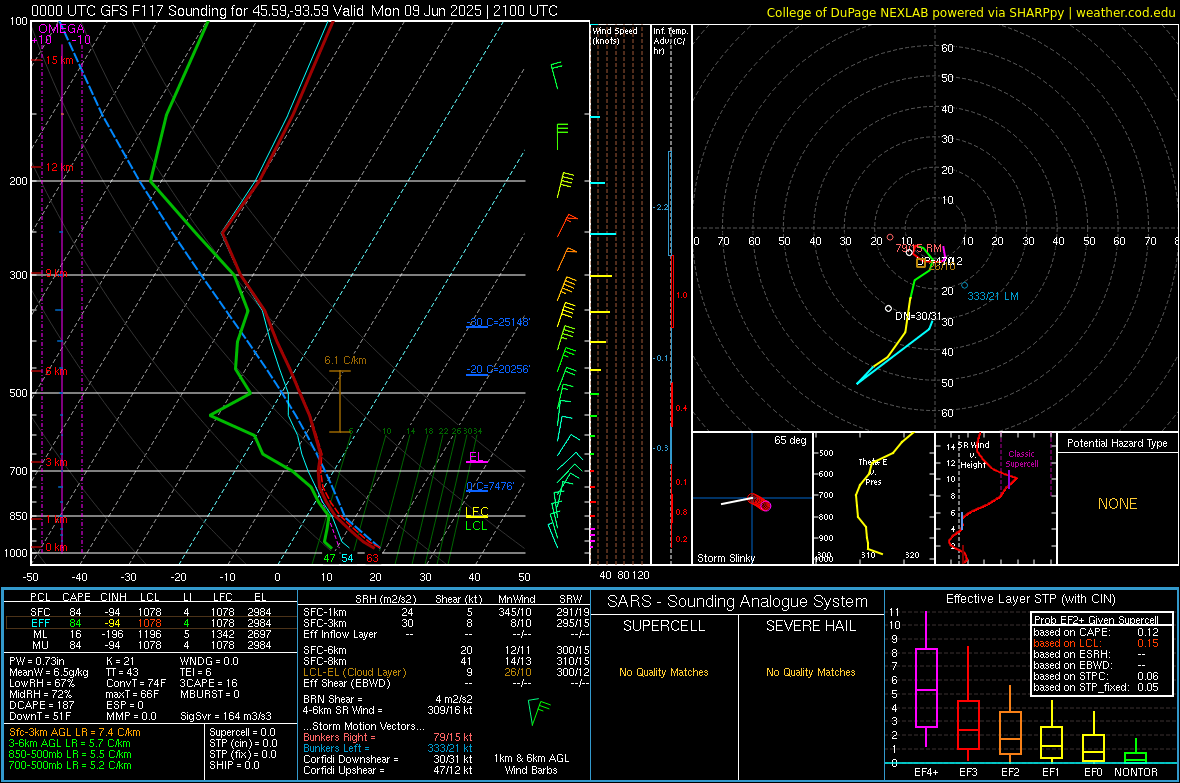1180x783 pixels.
Task: Click No Quality Matches under SUPERCELL
Action: (x=664, y=672)
